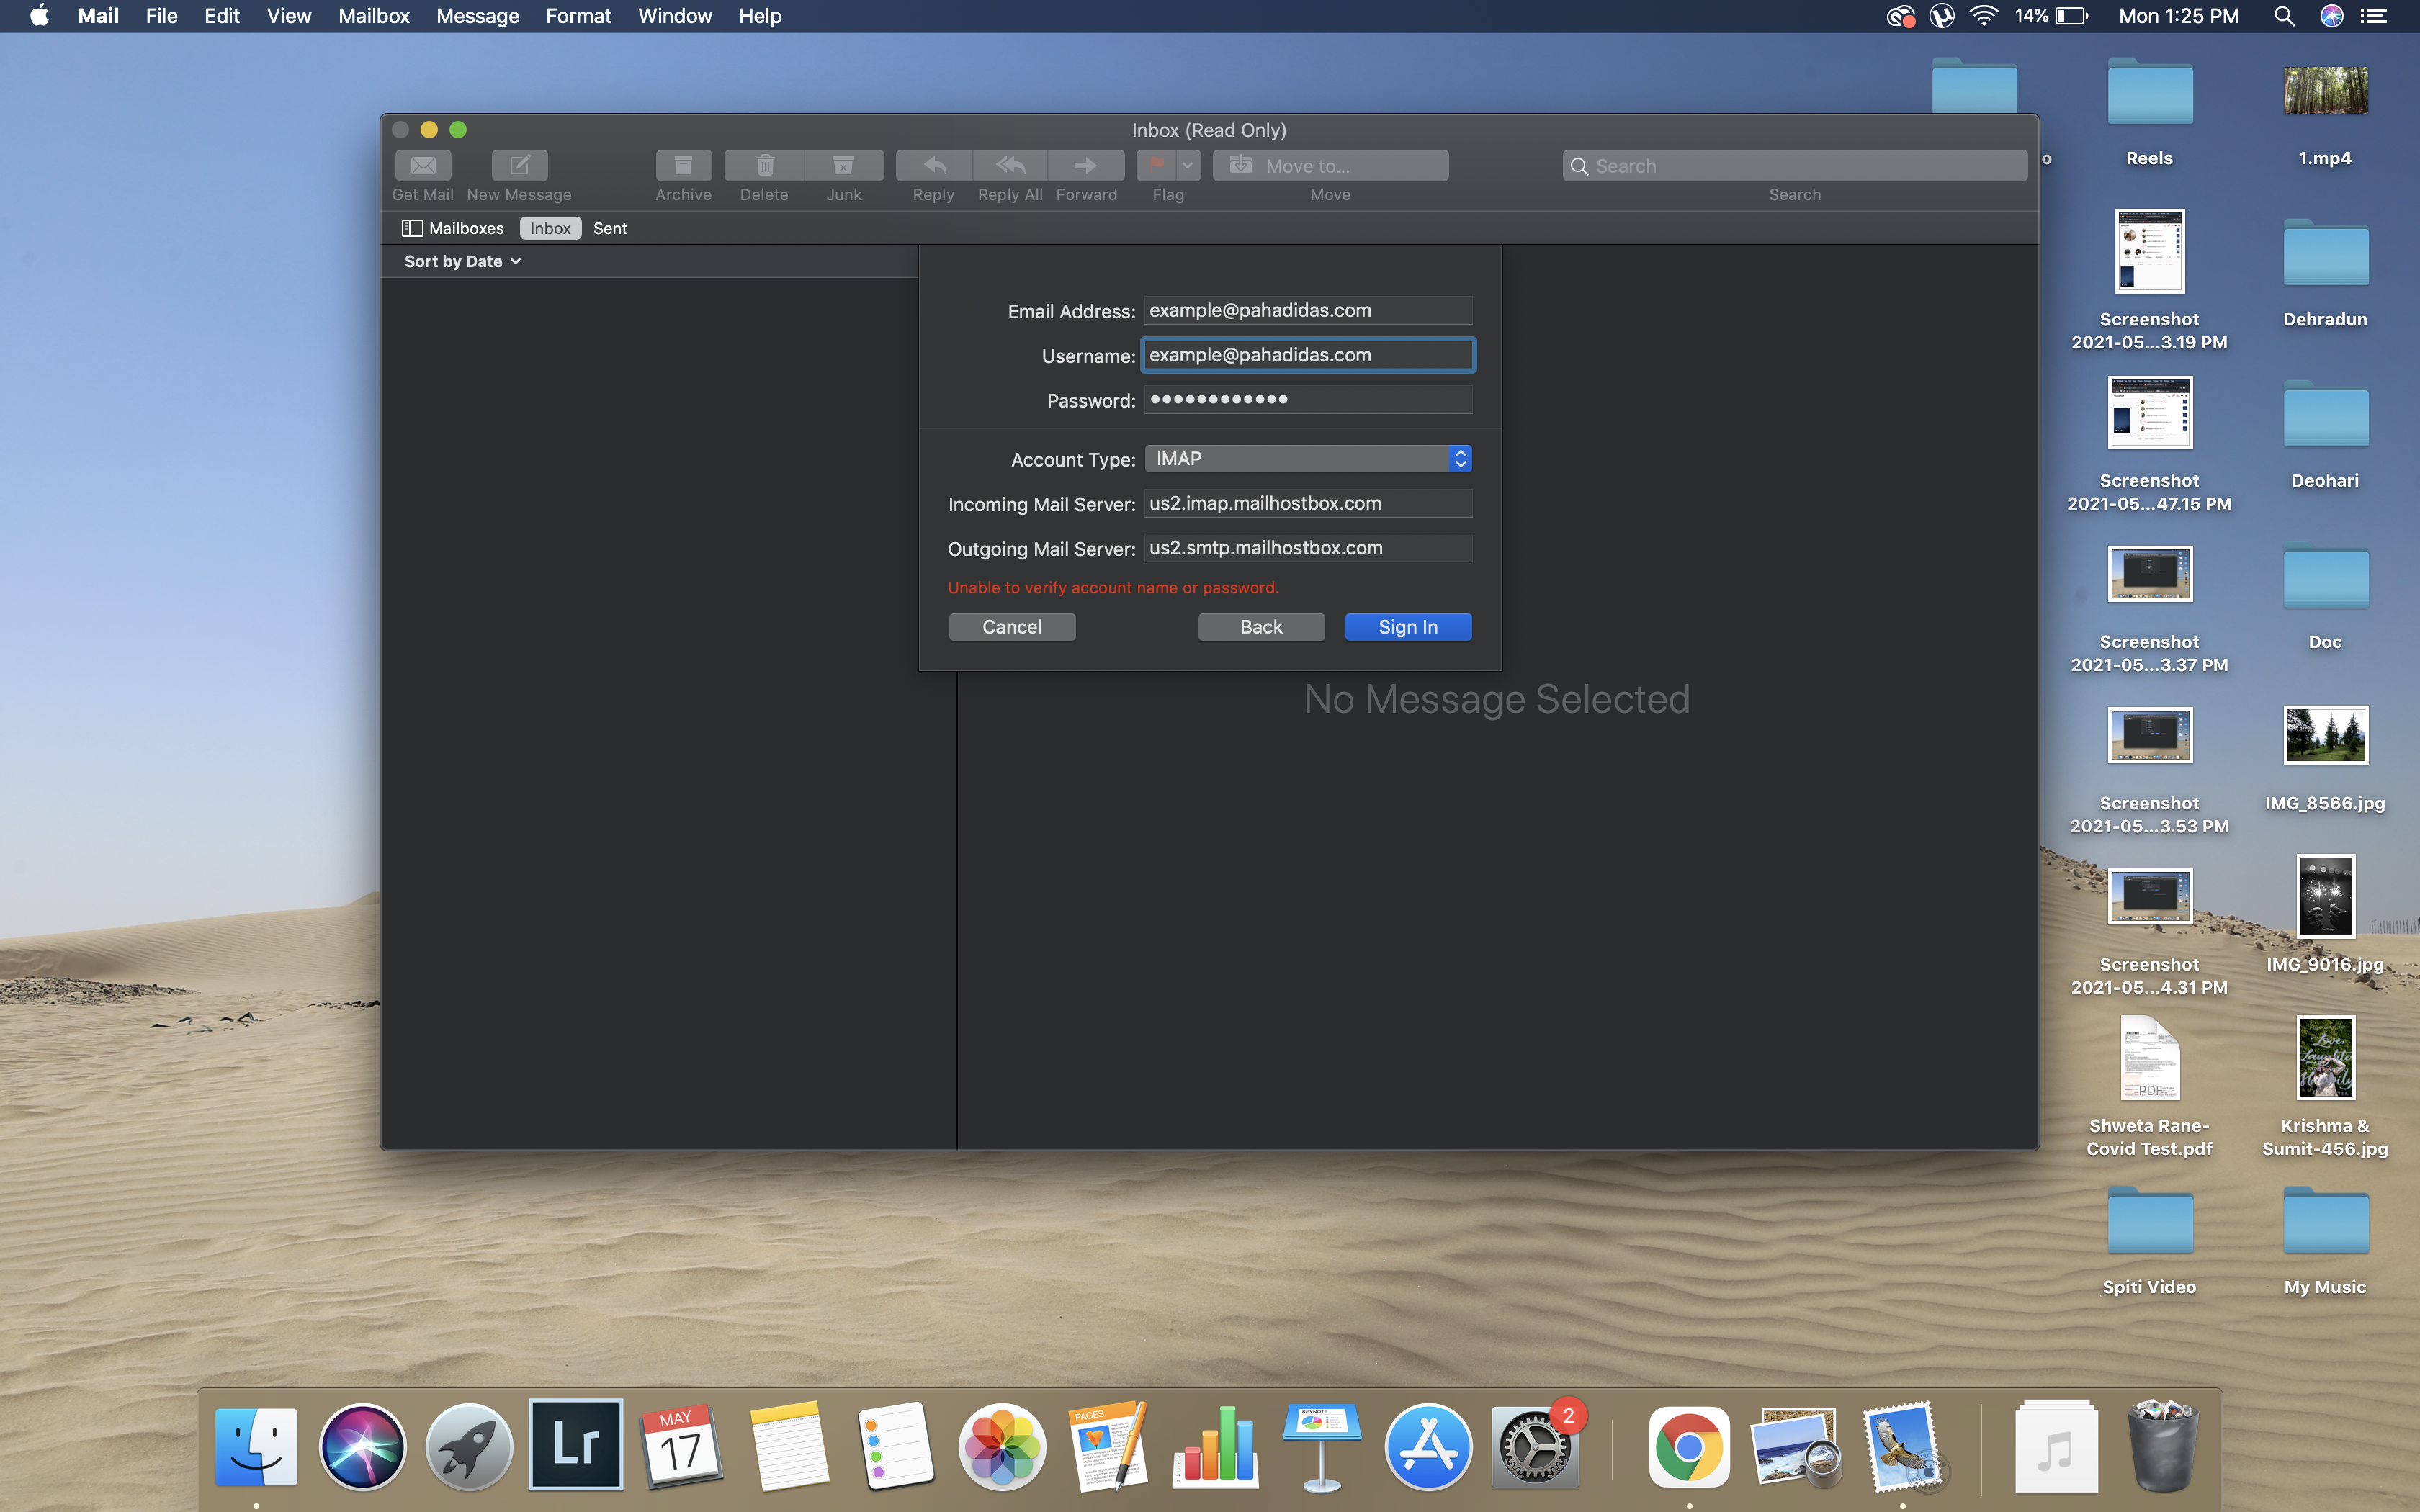The image size is (2420, 1512).
Task: Click the Email Address field
Action: pyautogui.click(x=1308, y=310)
